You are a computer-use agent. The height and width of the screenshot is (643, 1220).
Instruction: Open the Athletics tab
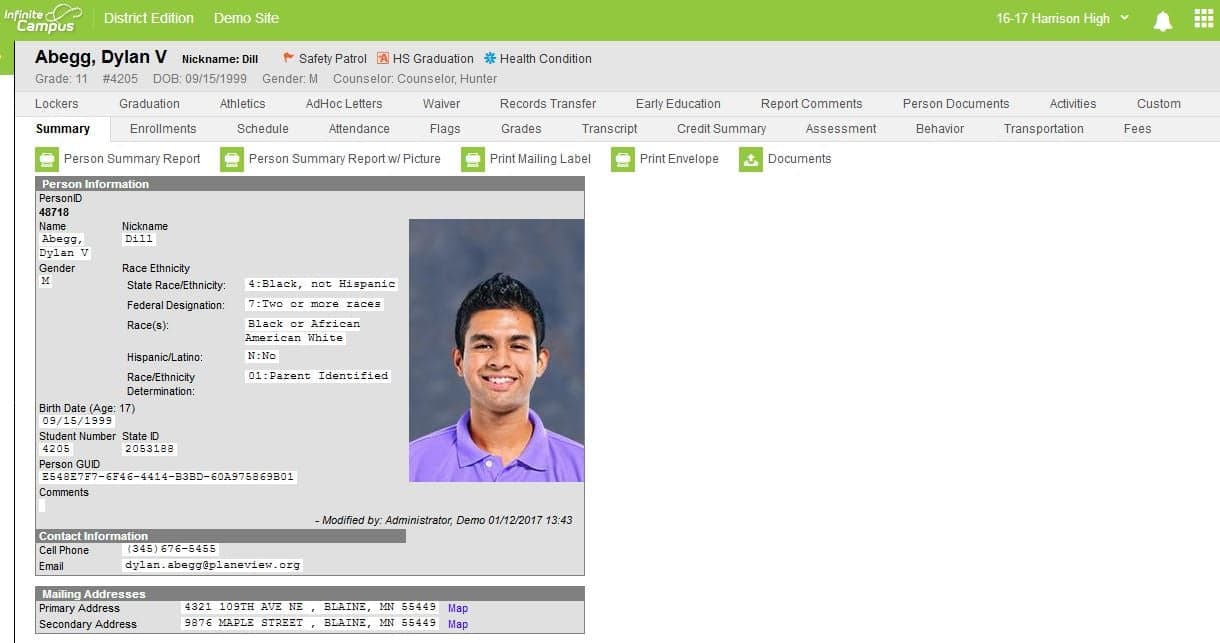click(242, 104)
